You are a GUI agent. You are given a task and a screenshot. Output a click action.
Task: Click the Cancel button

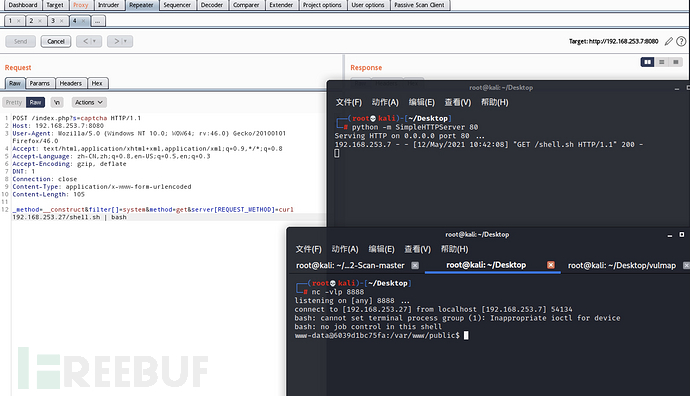point(56,41)
